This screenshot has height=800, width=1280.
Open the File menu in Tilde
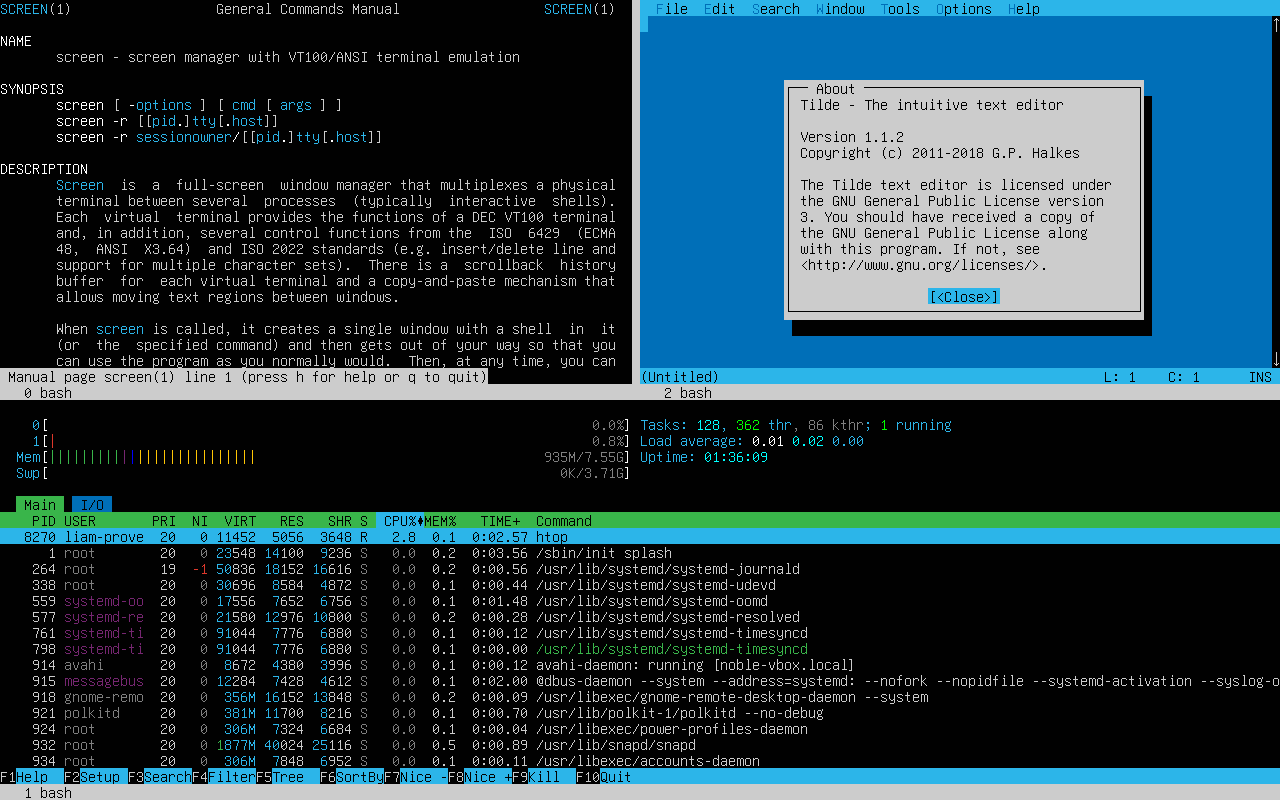(672, 9)
